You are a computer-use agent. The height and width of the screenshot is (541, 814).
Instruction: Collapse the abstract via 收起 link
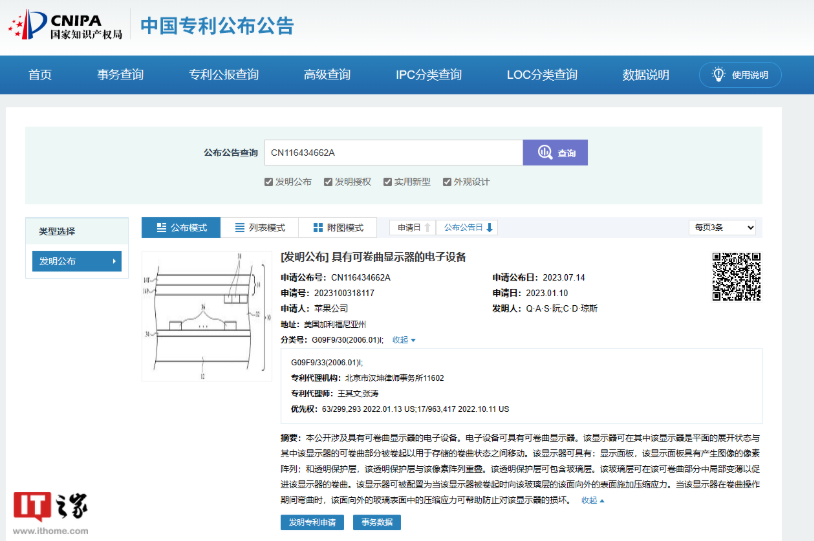pos(592,501)
